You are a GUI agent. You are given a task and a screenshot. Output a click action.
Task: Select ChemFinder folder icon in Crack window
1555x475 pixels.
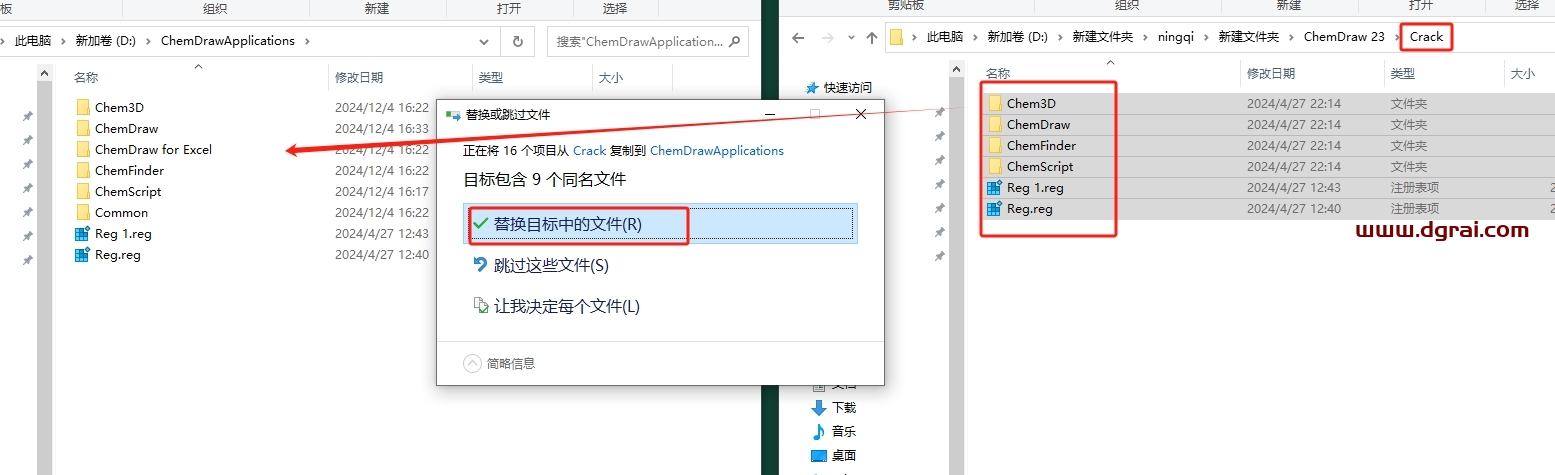[x=995, y=145]
